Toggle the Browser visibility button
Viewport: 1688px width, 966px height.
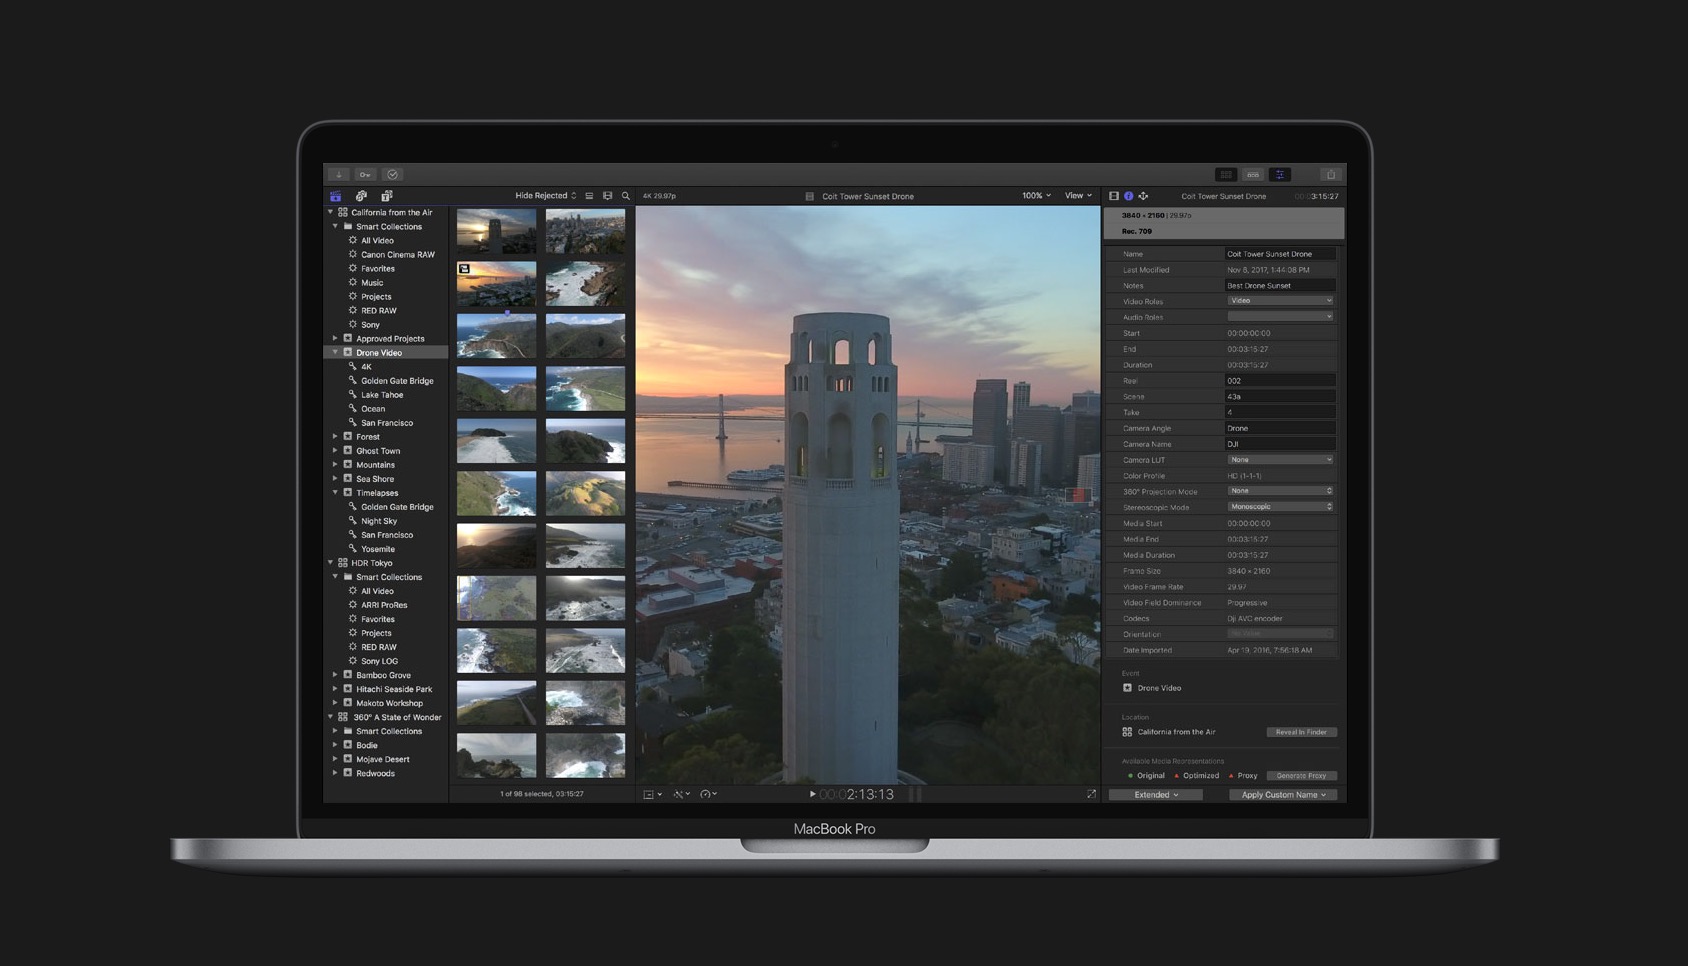1226,174
